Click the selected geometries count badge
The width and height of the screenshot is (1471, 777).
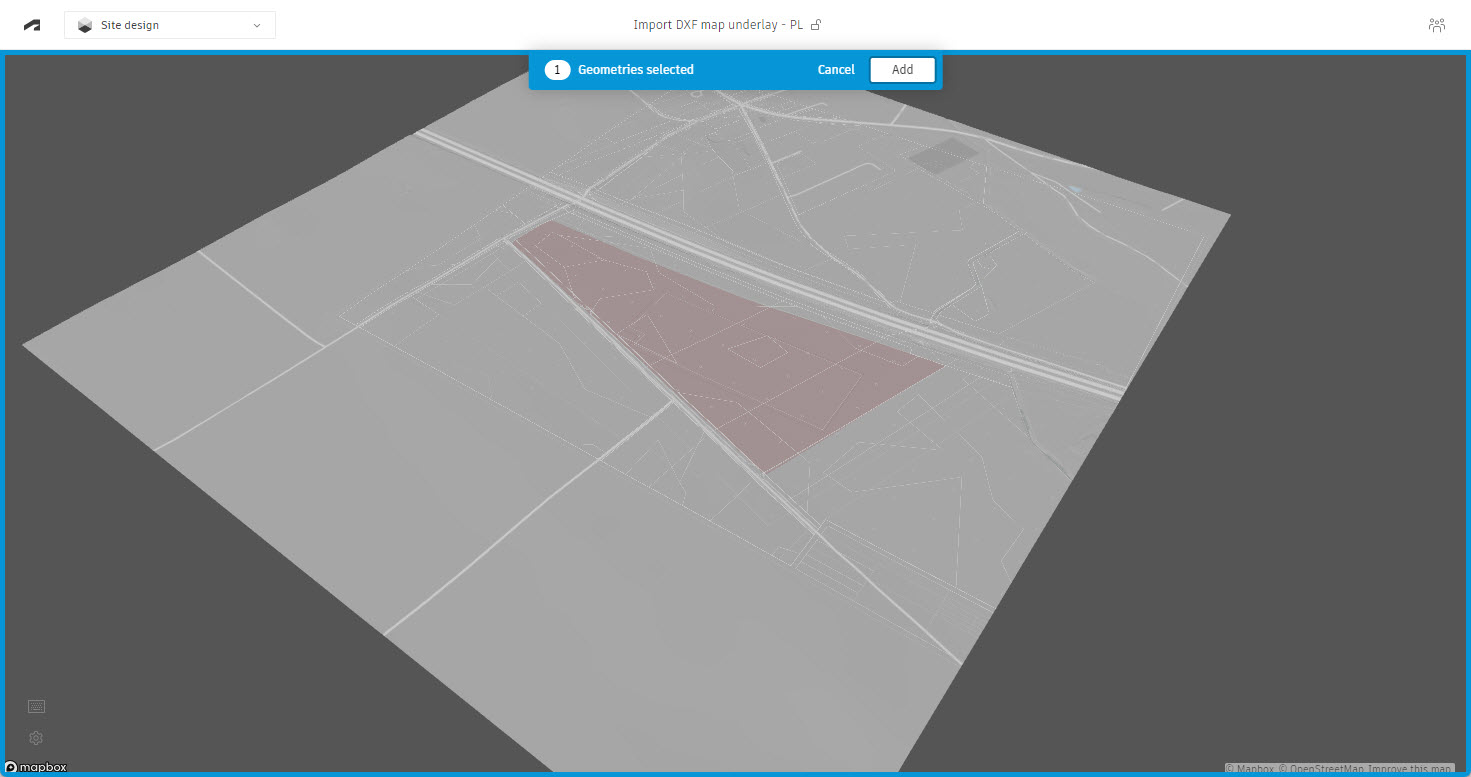coord(557,70)
